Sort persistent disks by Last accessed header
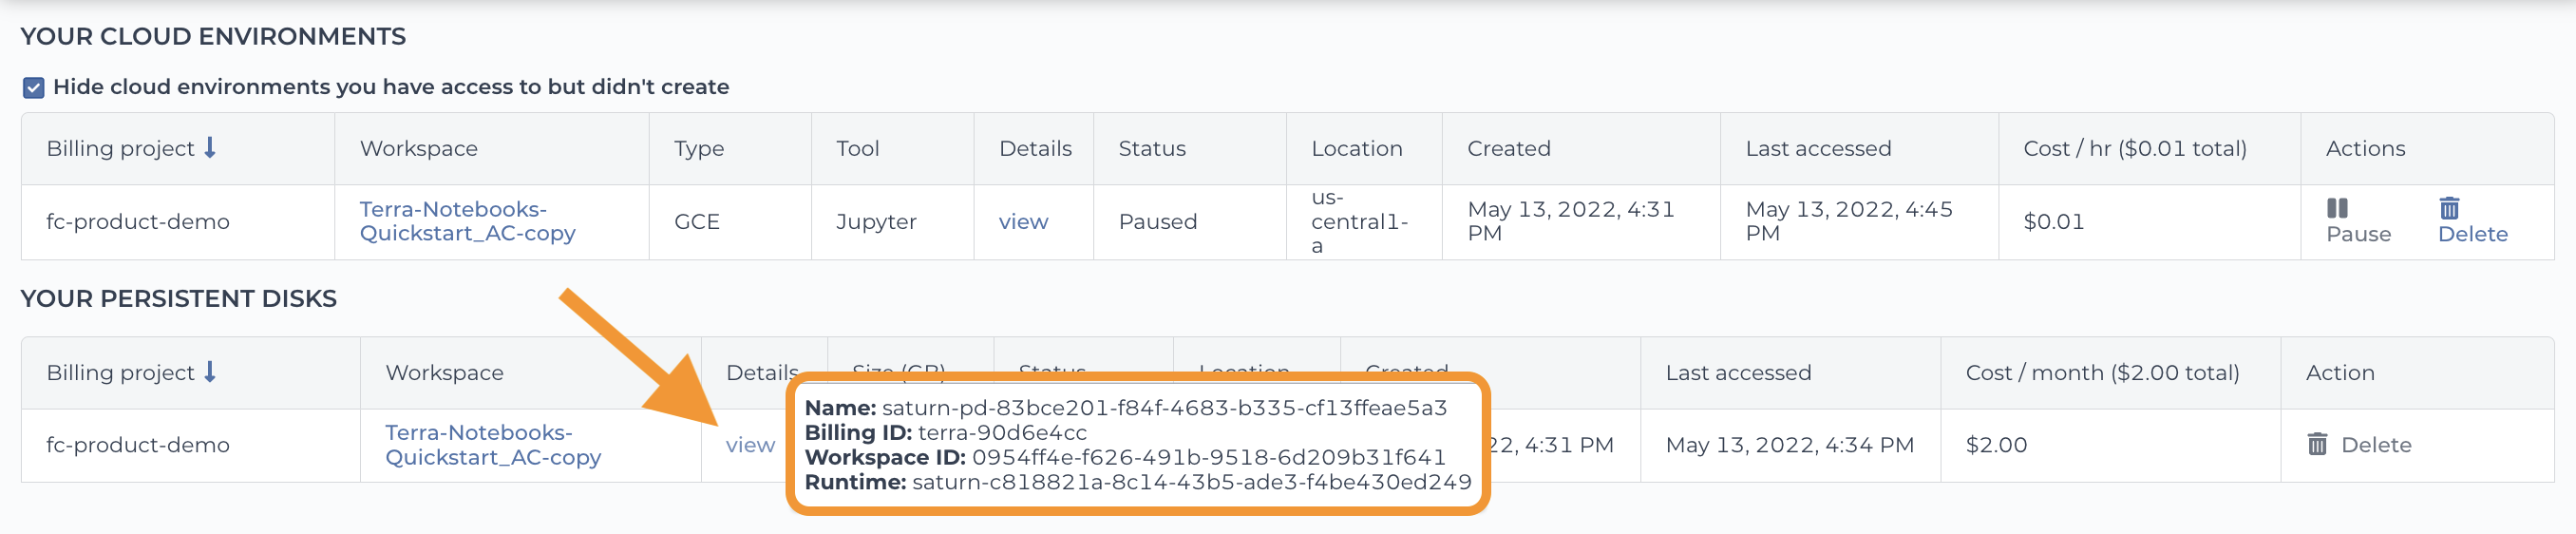The width and height of the screenshot is (2576, 534). 1737,372
